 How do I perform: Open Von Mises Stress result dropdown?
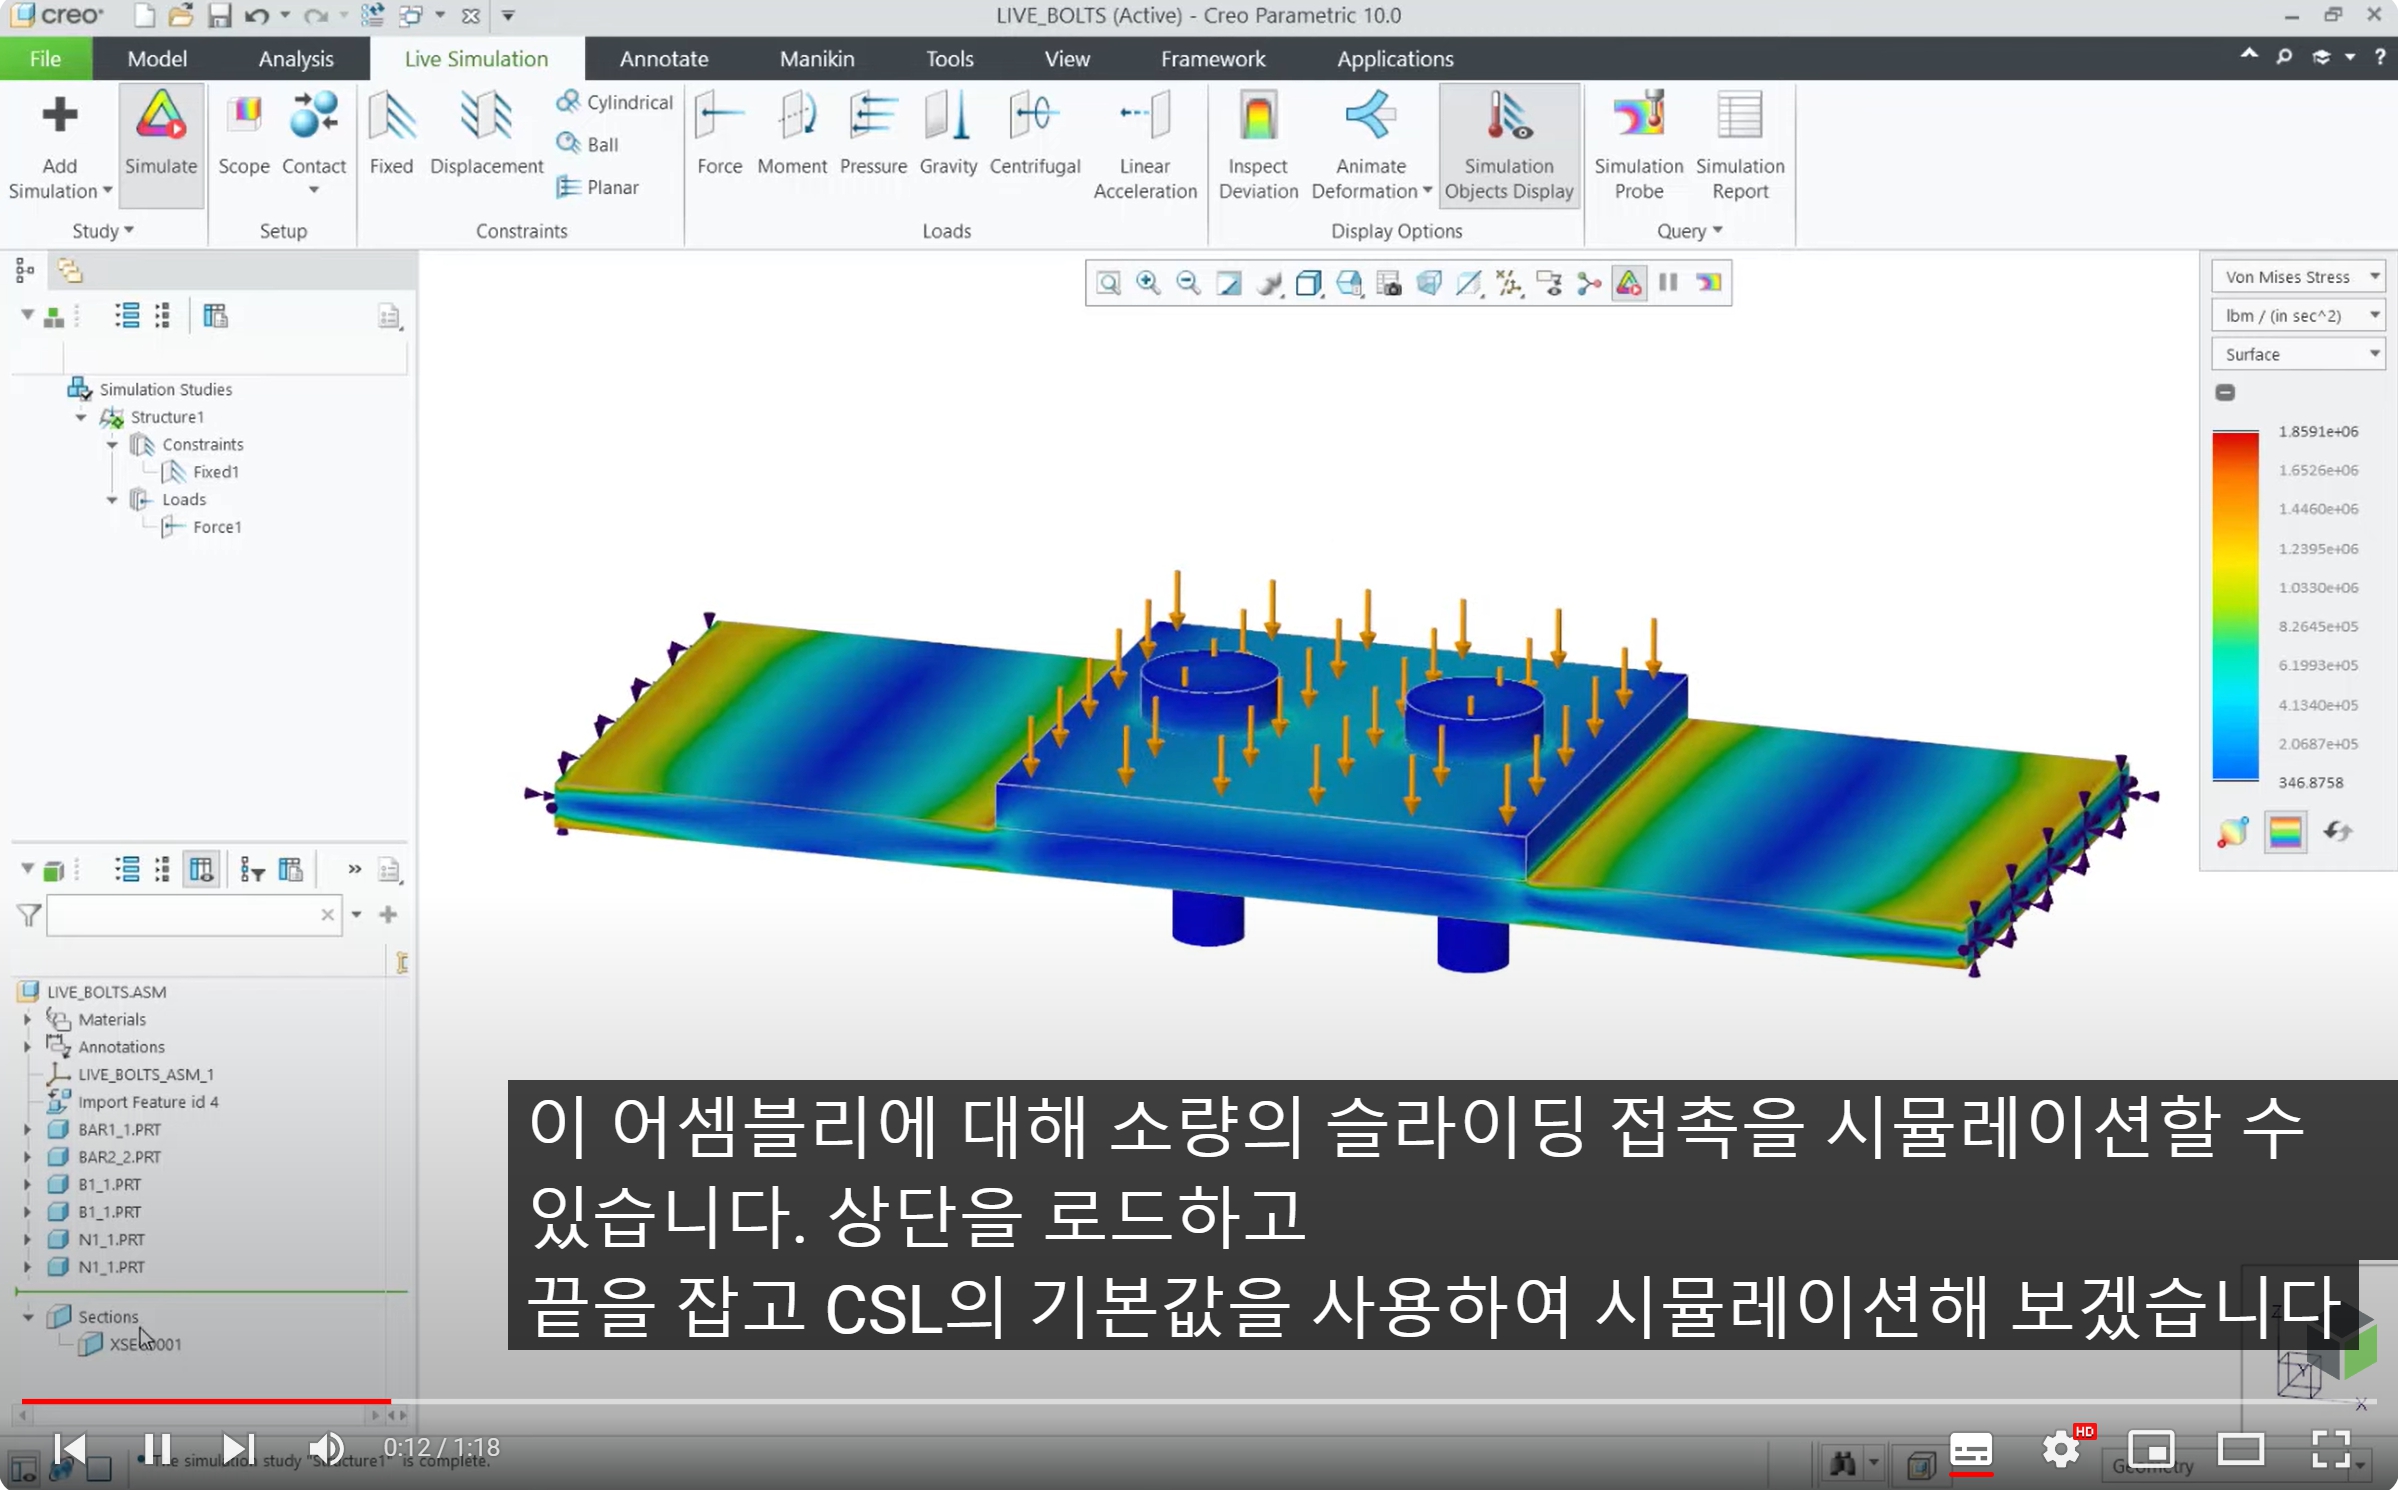point(2297,277)
